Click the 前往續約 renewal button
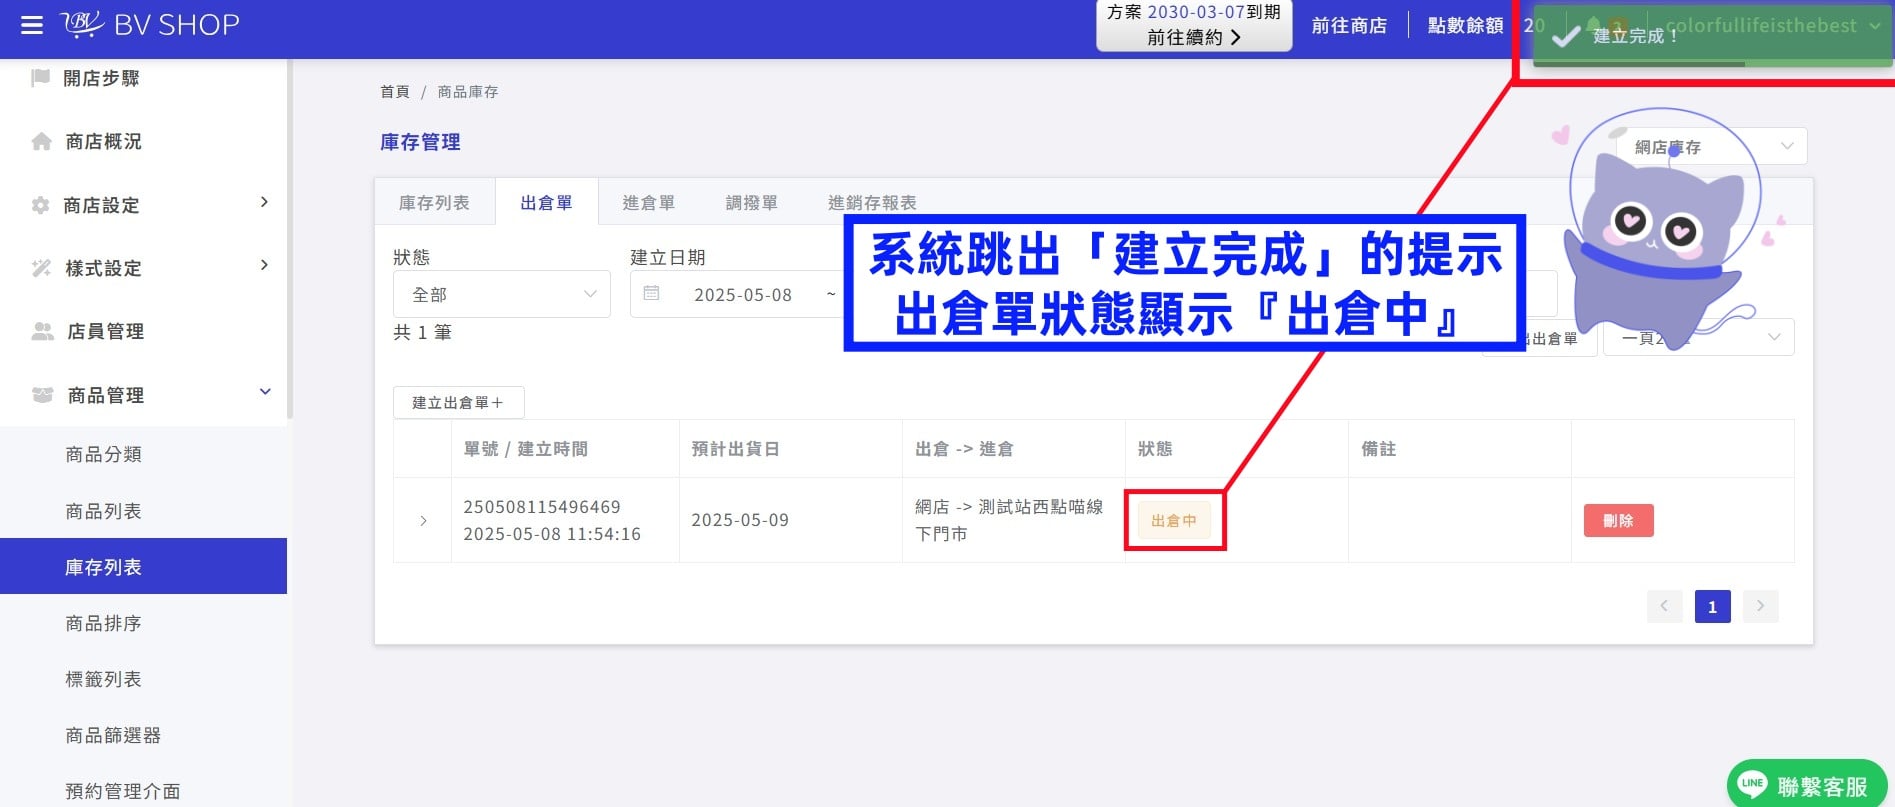Screen dimensions: 1895x807 (1194, 37)
